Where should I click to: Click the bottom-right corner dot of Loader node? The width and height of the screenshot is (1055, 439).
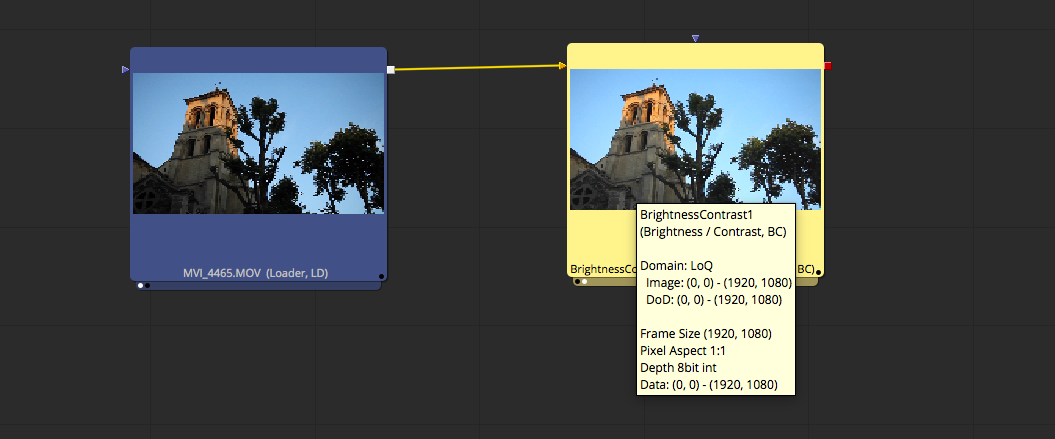[x=381, y=276]
